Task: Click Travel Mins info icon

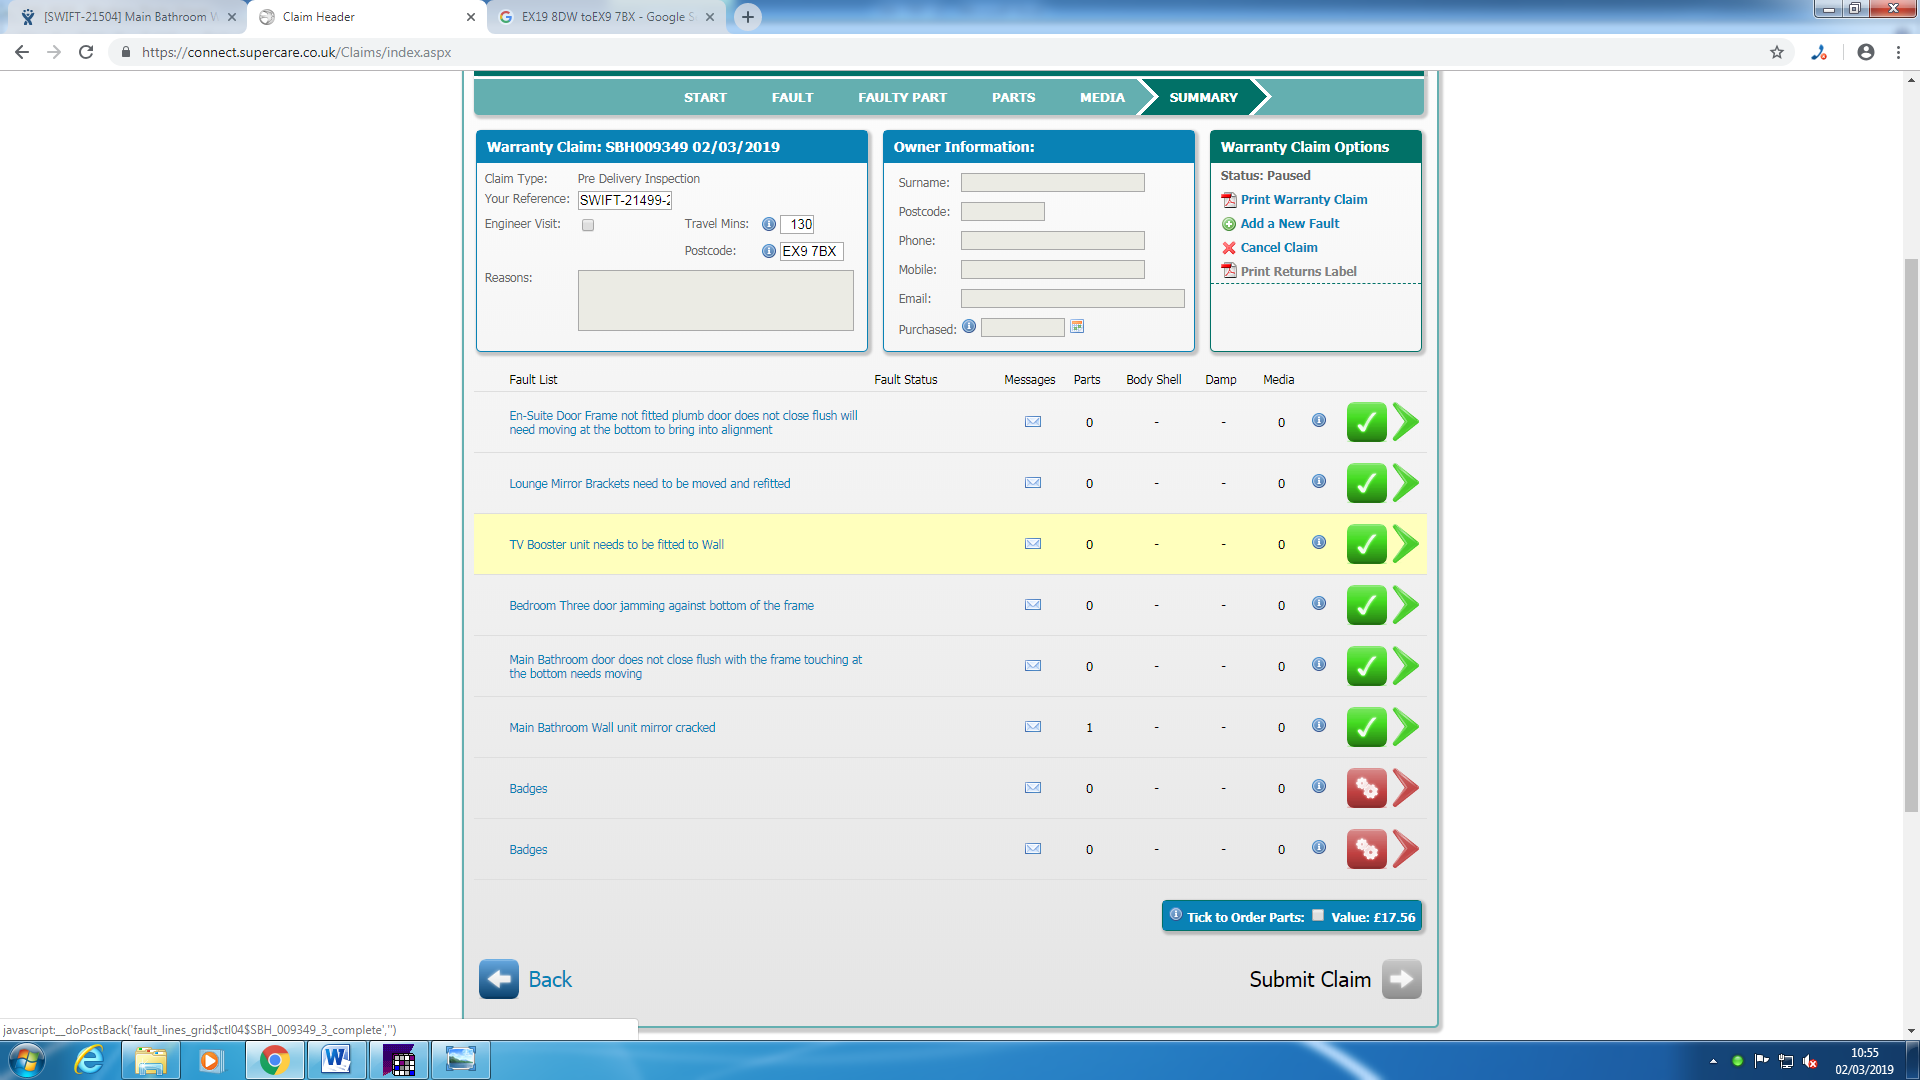Action: (768, 225)
